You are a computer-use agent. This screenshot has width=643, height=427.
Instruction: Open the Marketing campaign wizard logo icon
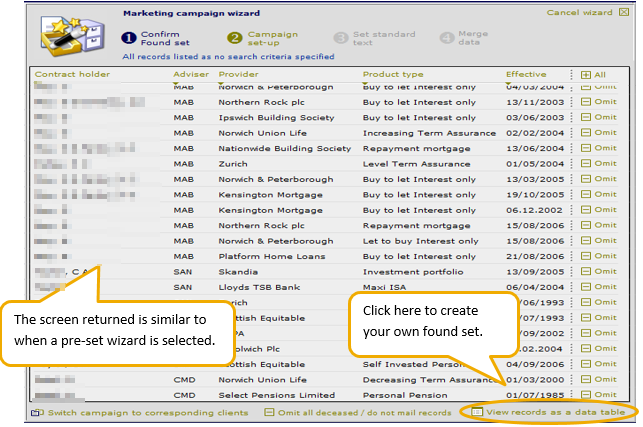pos(72,37)
